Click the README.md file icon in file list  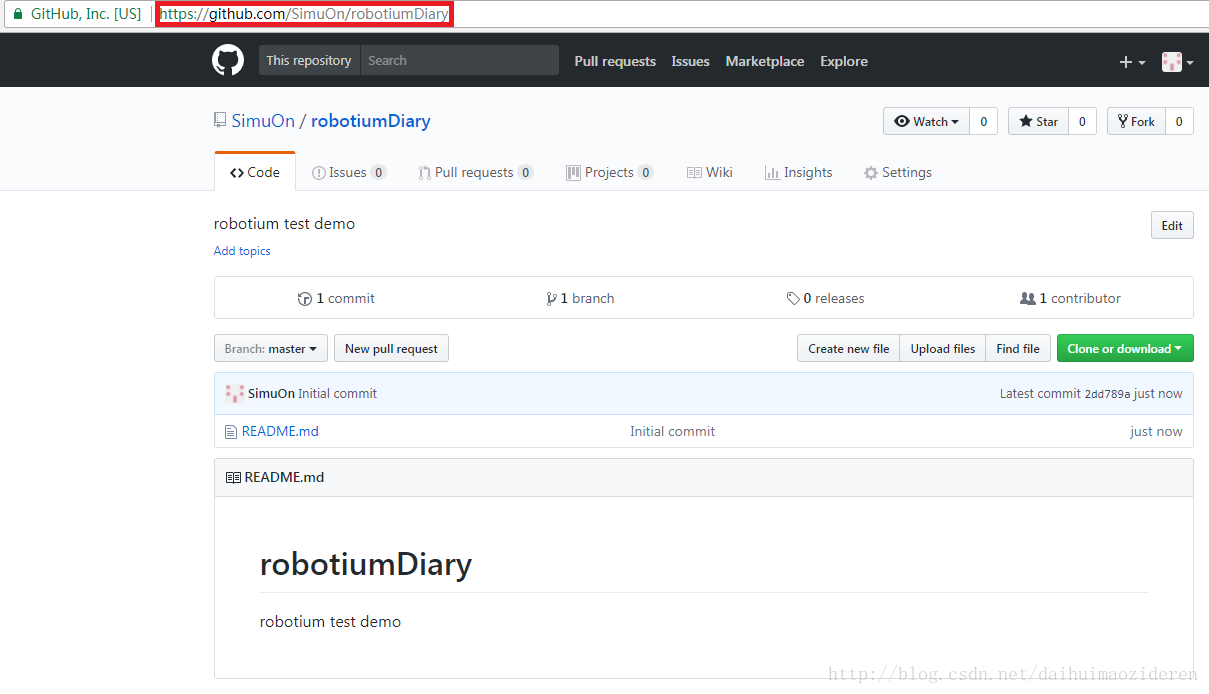click(231, 432)
